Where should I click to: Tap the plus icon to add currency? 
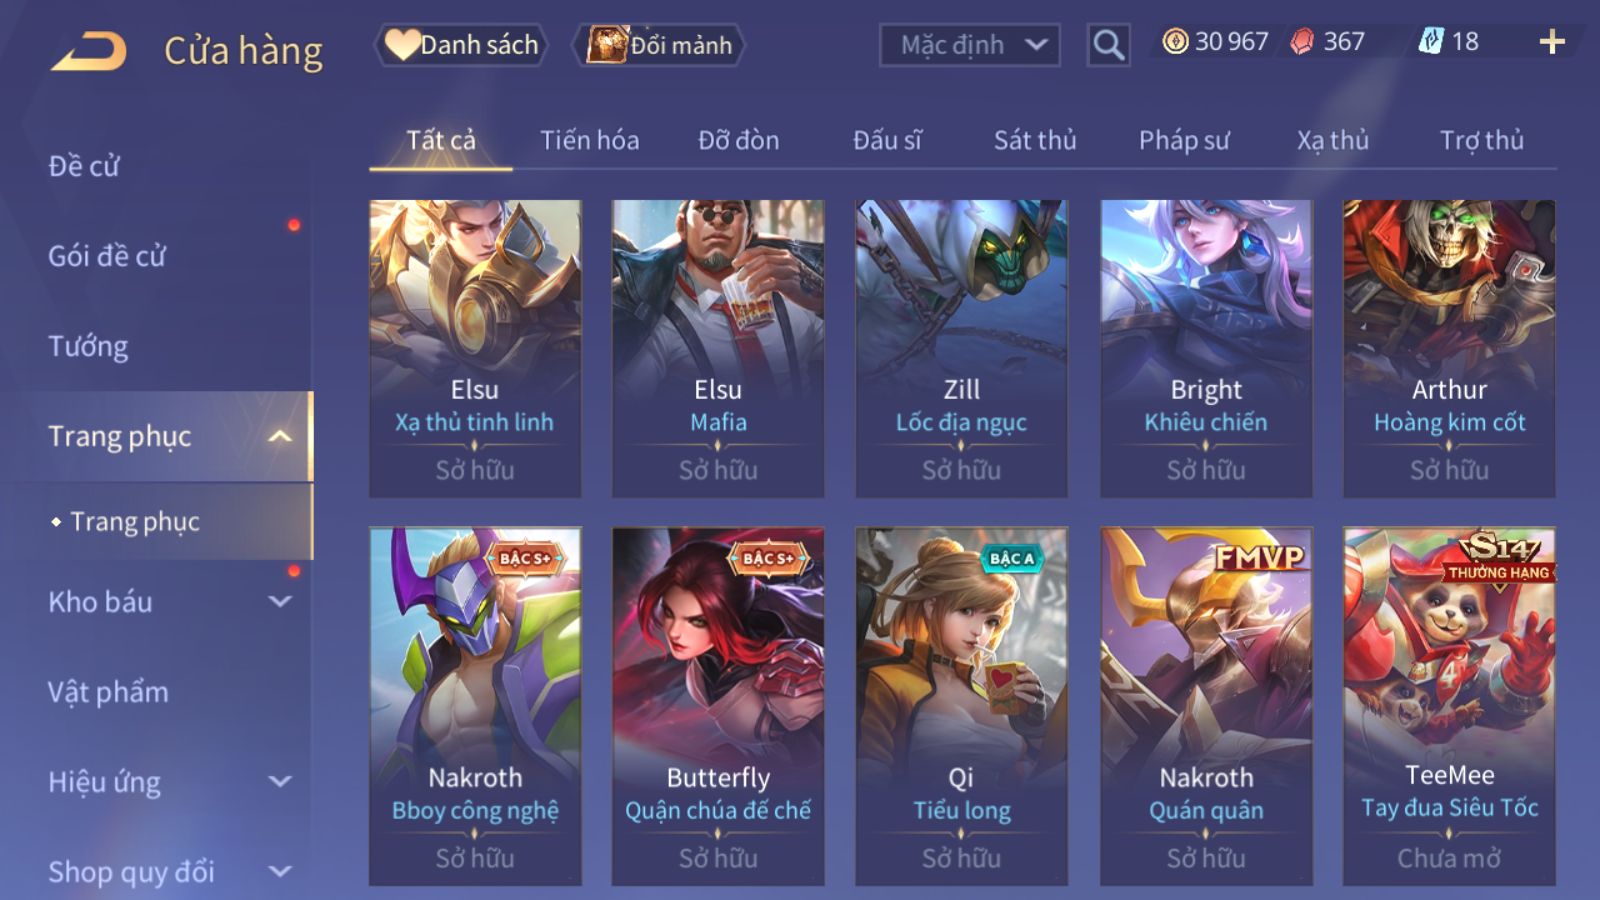pyautogui.click(x=1552, y=42)
